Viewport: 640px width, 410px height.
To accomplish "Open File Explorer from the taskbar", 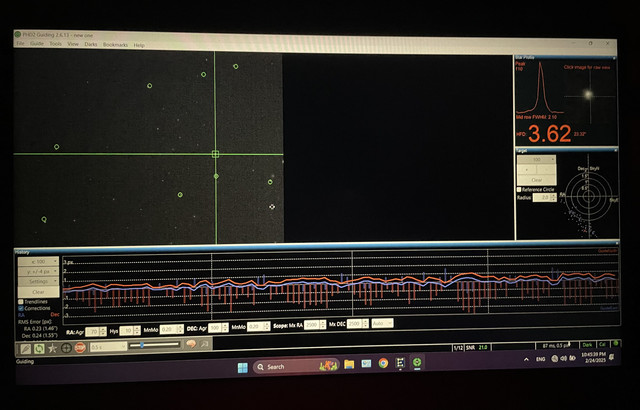I will (x=349, y=364).
